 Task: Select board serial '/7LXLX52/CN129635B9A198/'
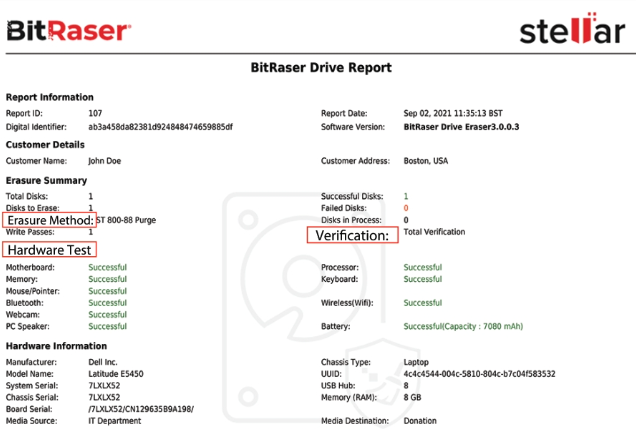(x=141, y=409)
